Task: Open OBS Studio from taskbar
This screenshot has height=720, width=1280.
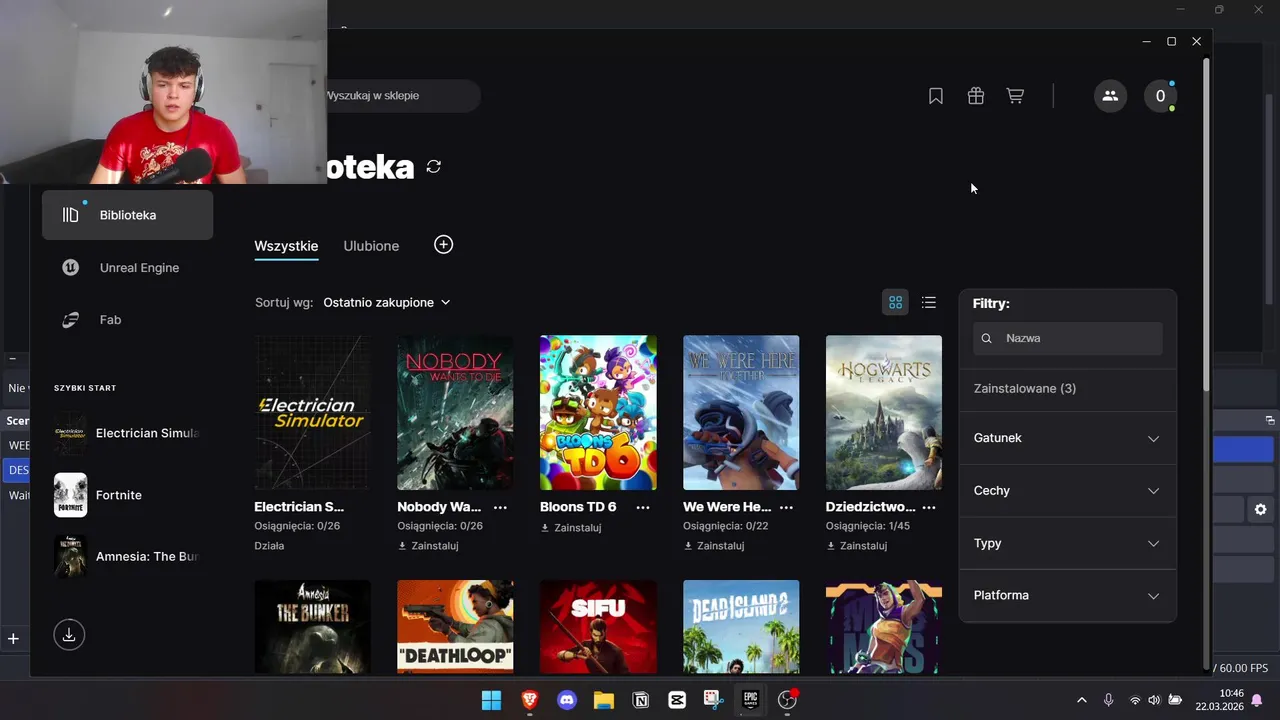Action: pyautogui.click(x=788, y=700)
